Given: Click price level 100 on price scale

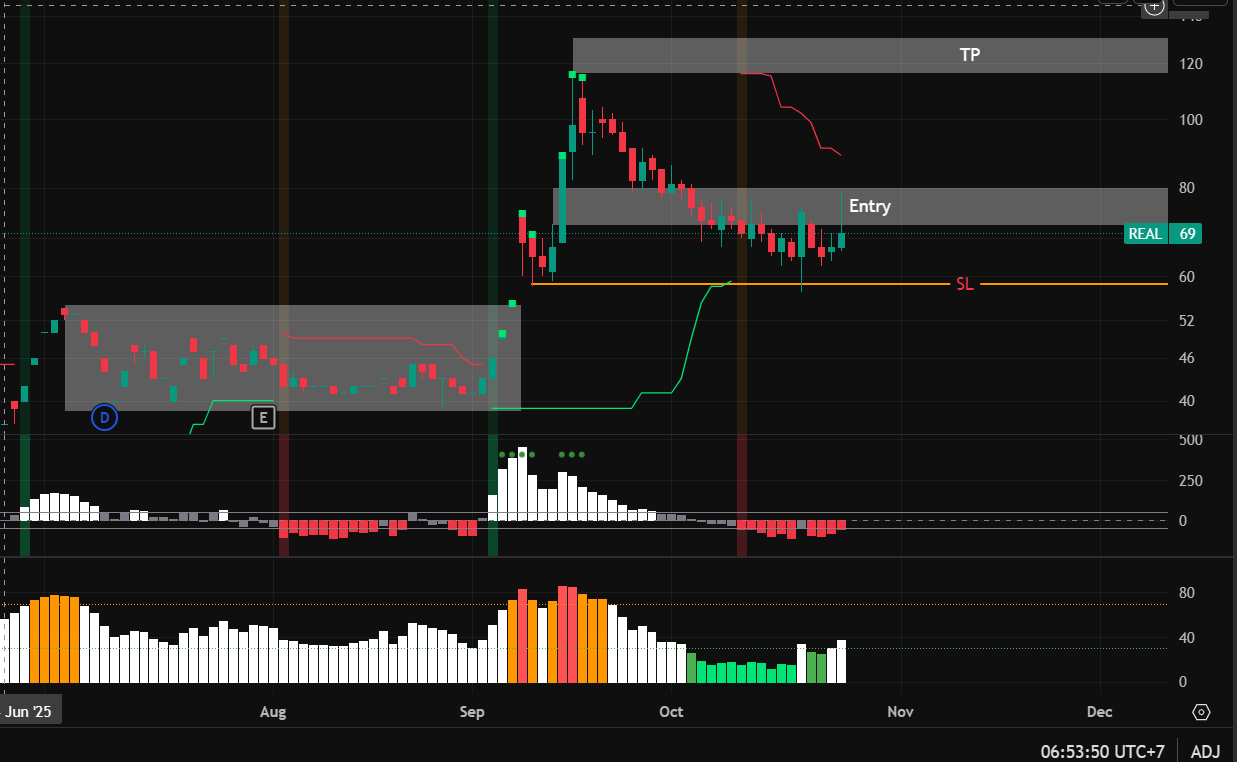Looking at the screenshot, I should click(1192, 120).
